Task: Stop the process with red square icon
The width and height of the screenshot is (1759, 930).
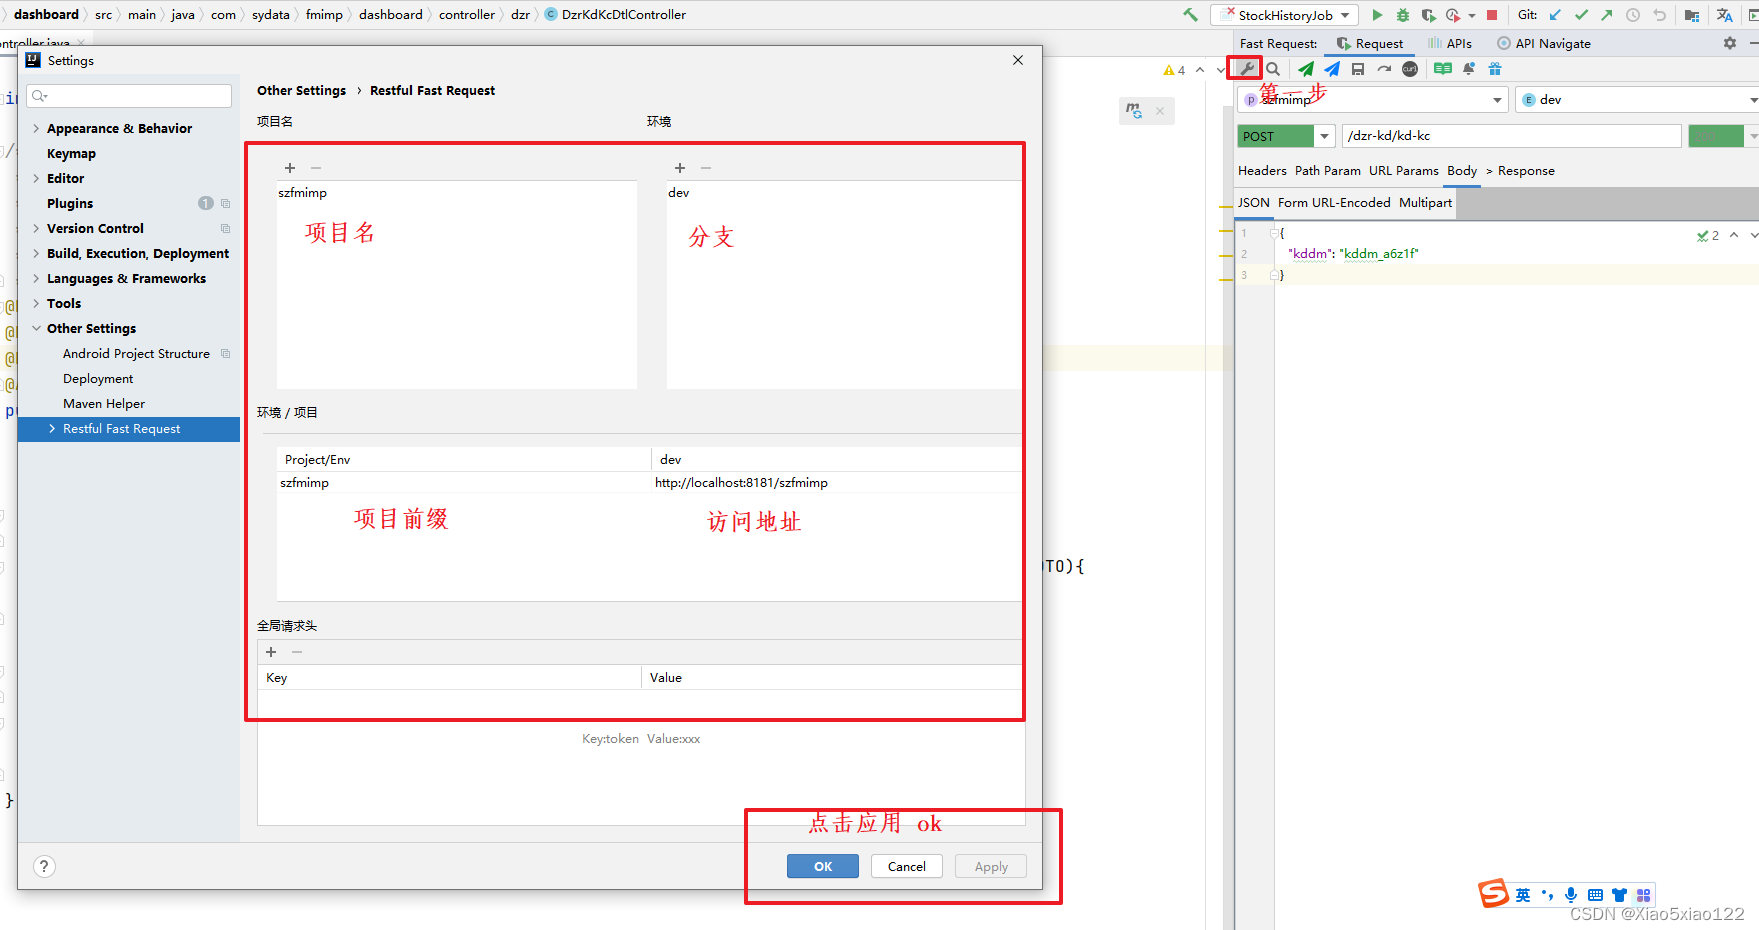Action: pos(1492,15)
